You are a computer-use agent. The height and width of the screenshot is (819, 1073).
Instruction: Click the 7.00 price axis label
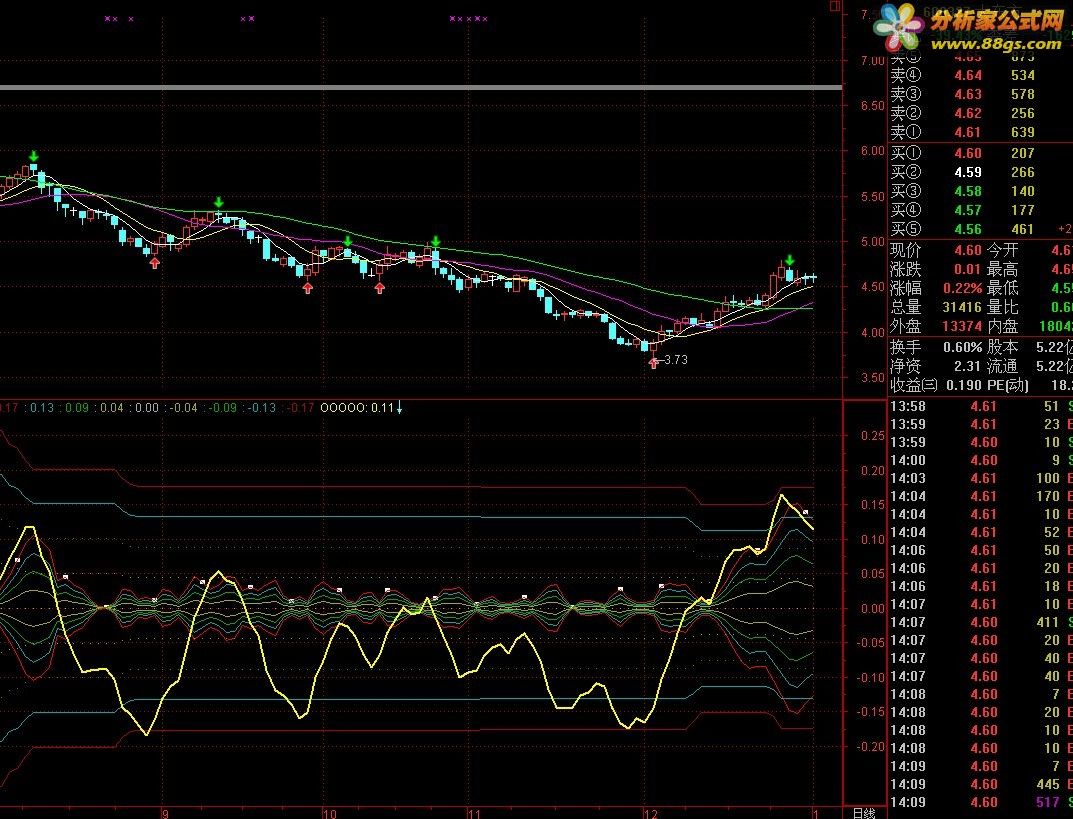(873, 61)
